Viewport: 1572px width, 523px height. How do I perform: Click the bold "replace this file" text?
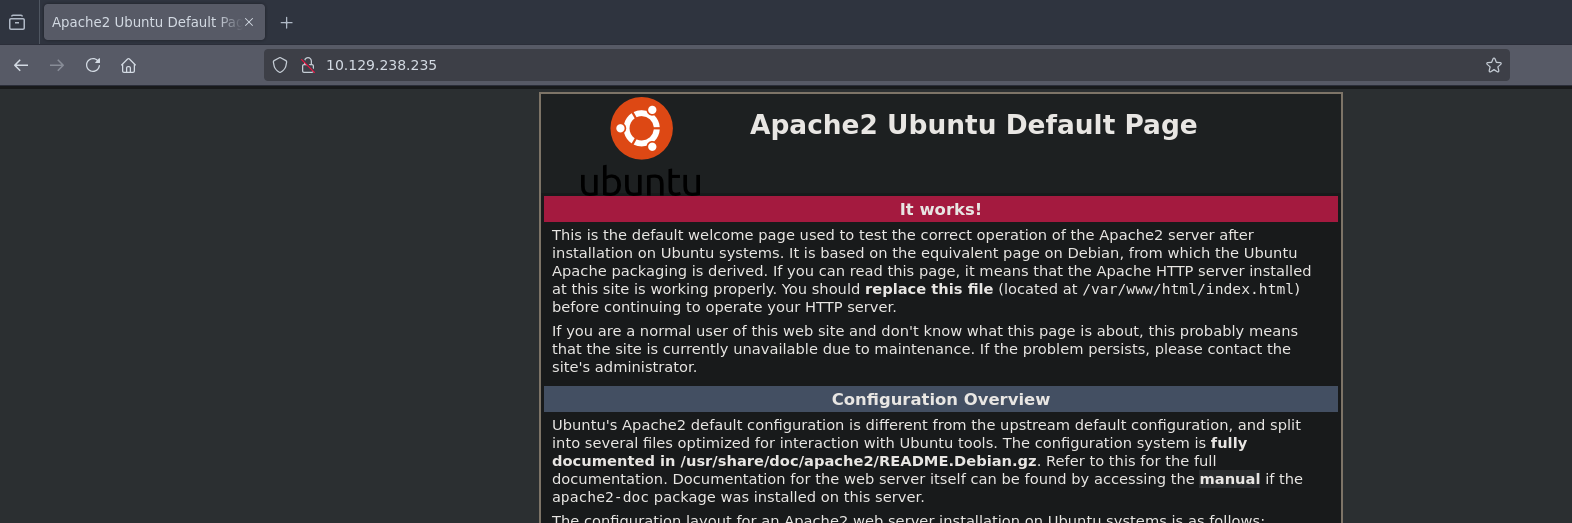(x=928, y=289)
